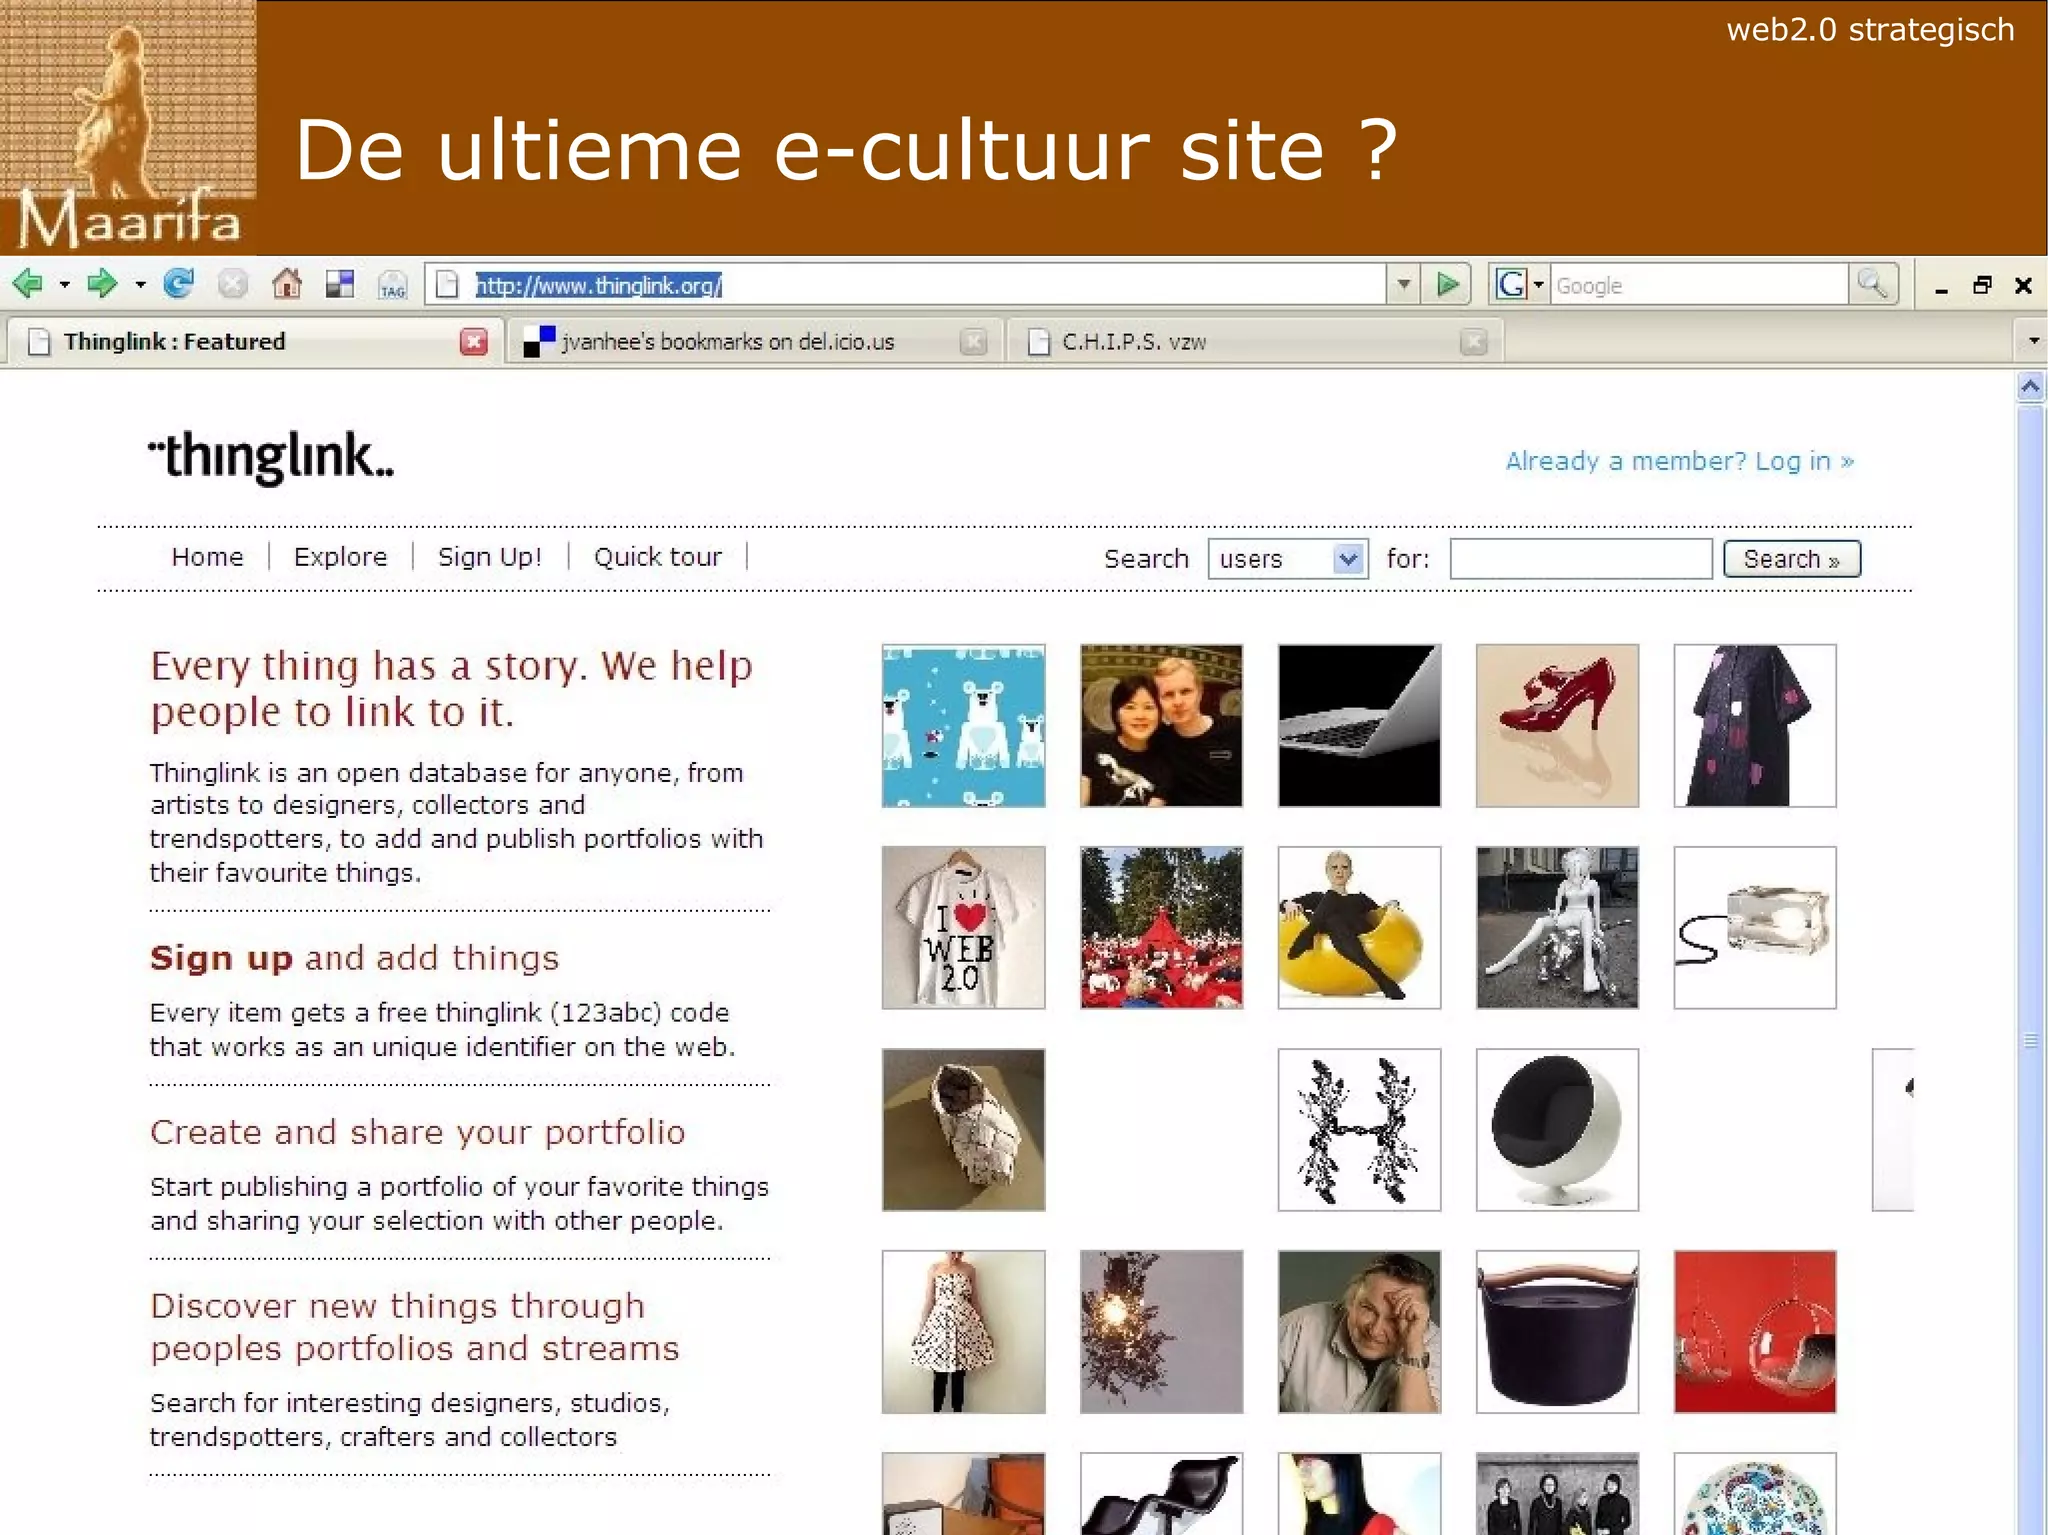Click the search magnifier icon beside Google box
Screen dimensions: 2048x1535
pos(1872,285)
